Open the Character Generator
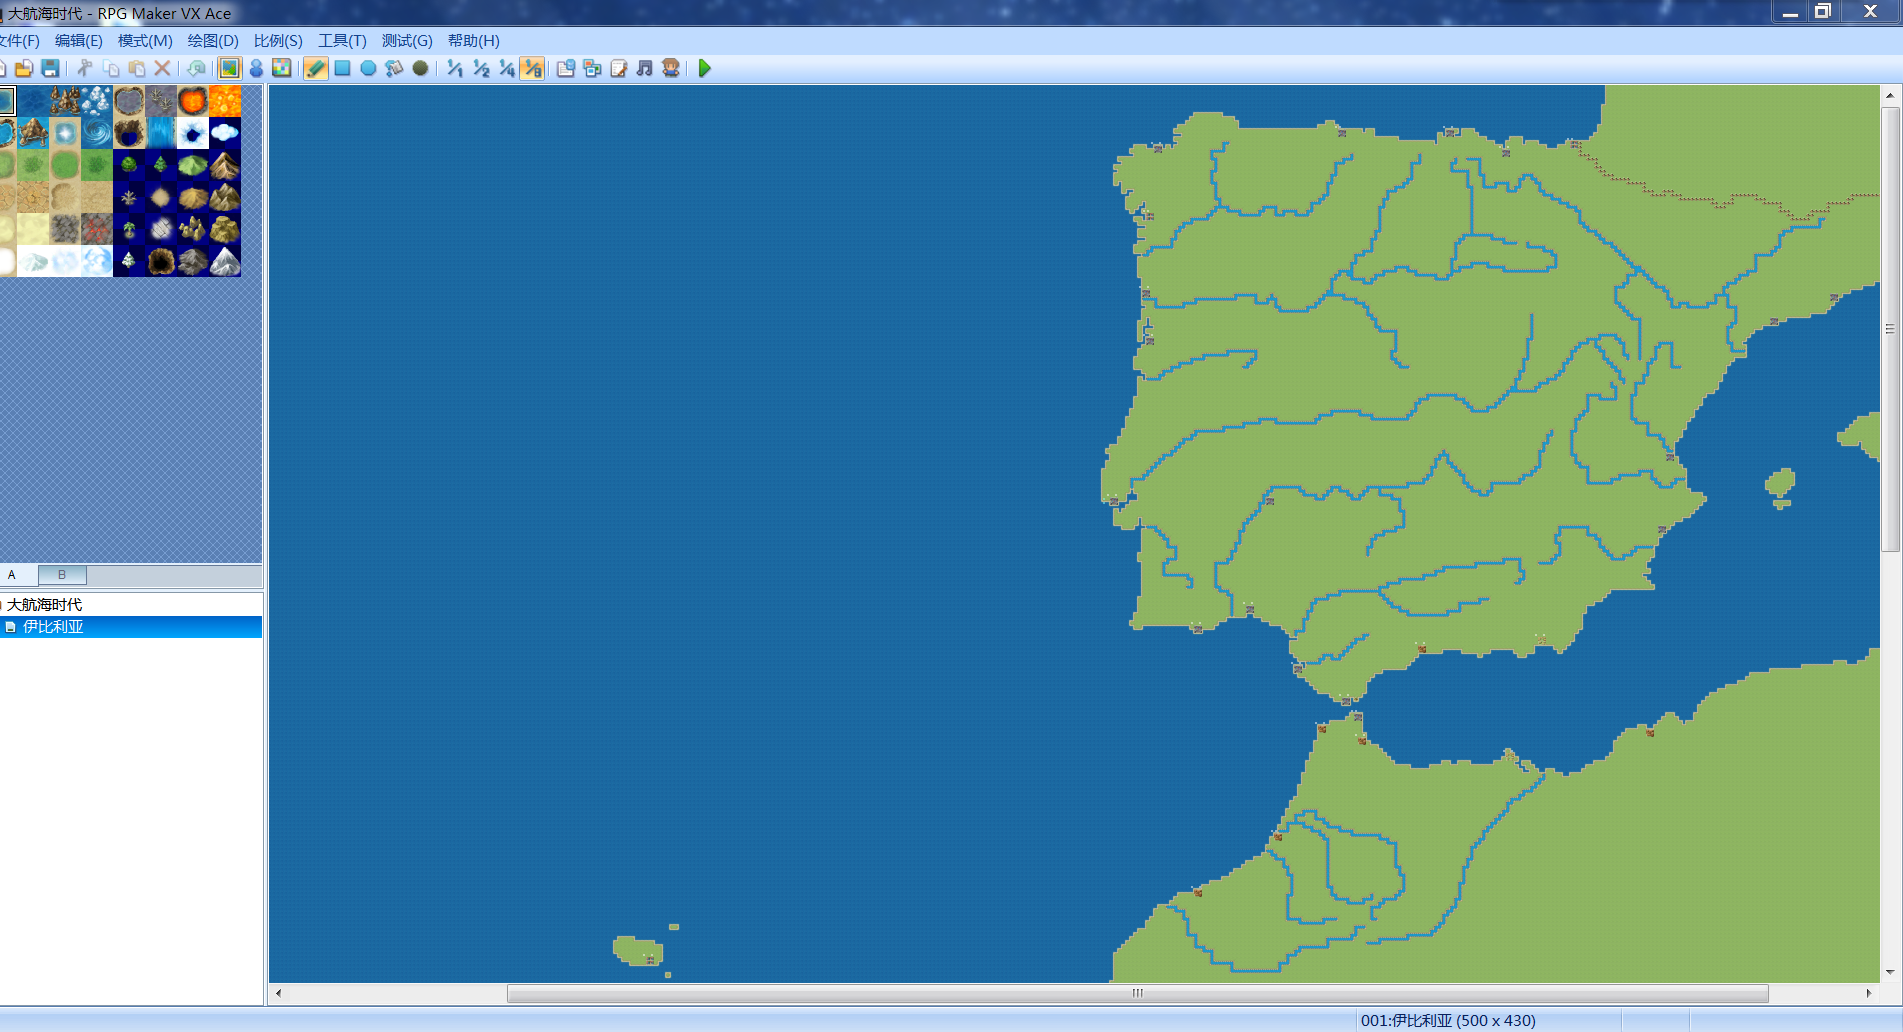Screen dimensions: 1903x1032 pos(670,68)
